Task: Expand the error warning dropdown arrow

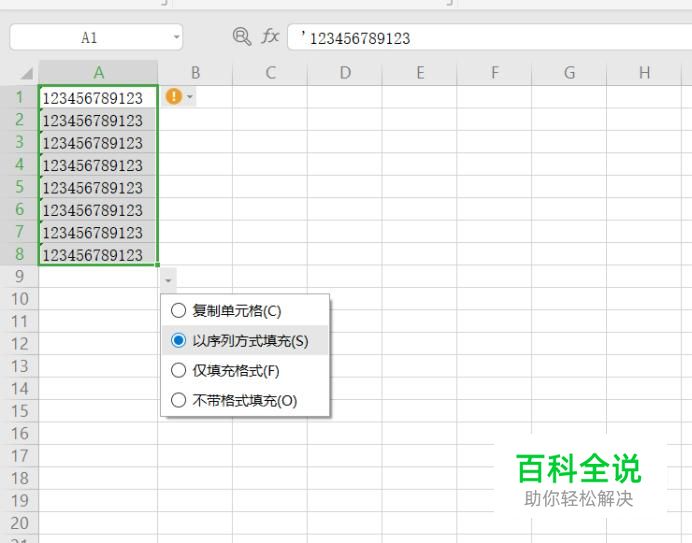Action: (x=190, y=96)
